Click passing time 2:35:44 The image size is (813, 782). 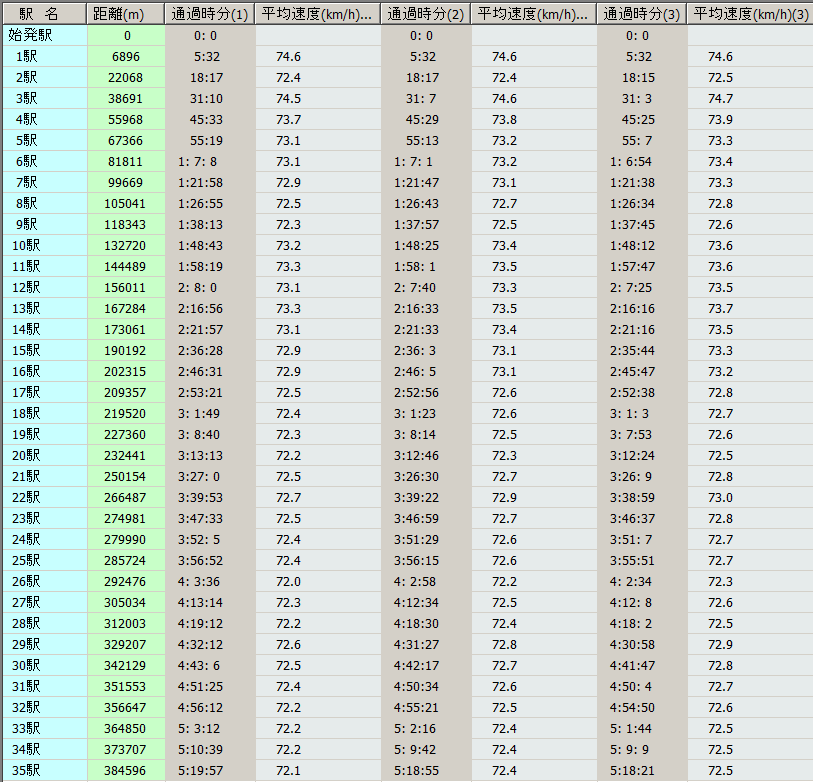(633, 351)
